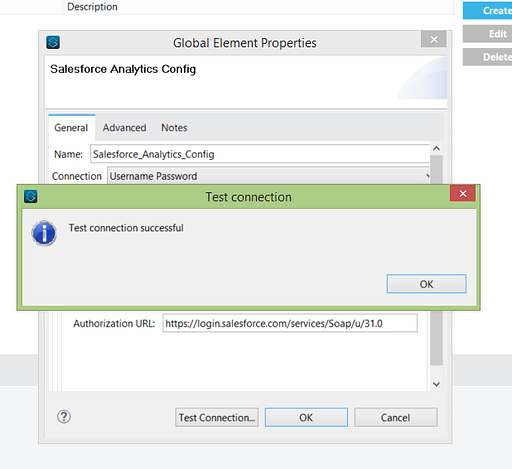The image size is (512, 469).
Task: Switch to the Advanced tab
Action: point(124,128)
